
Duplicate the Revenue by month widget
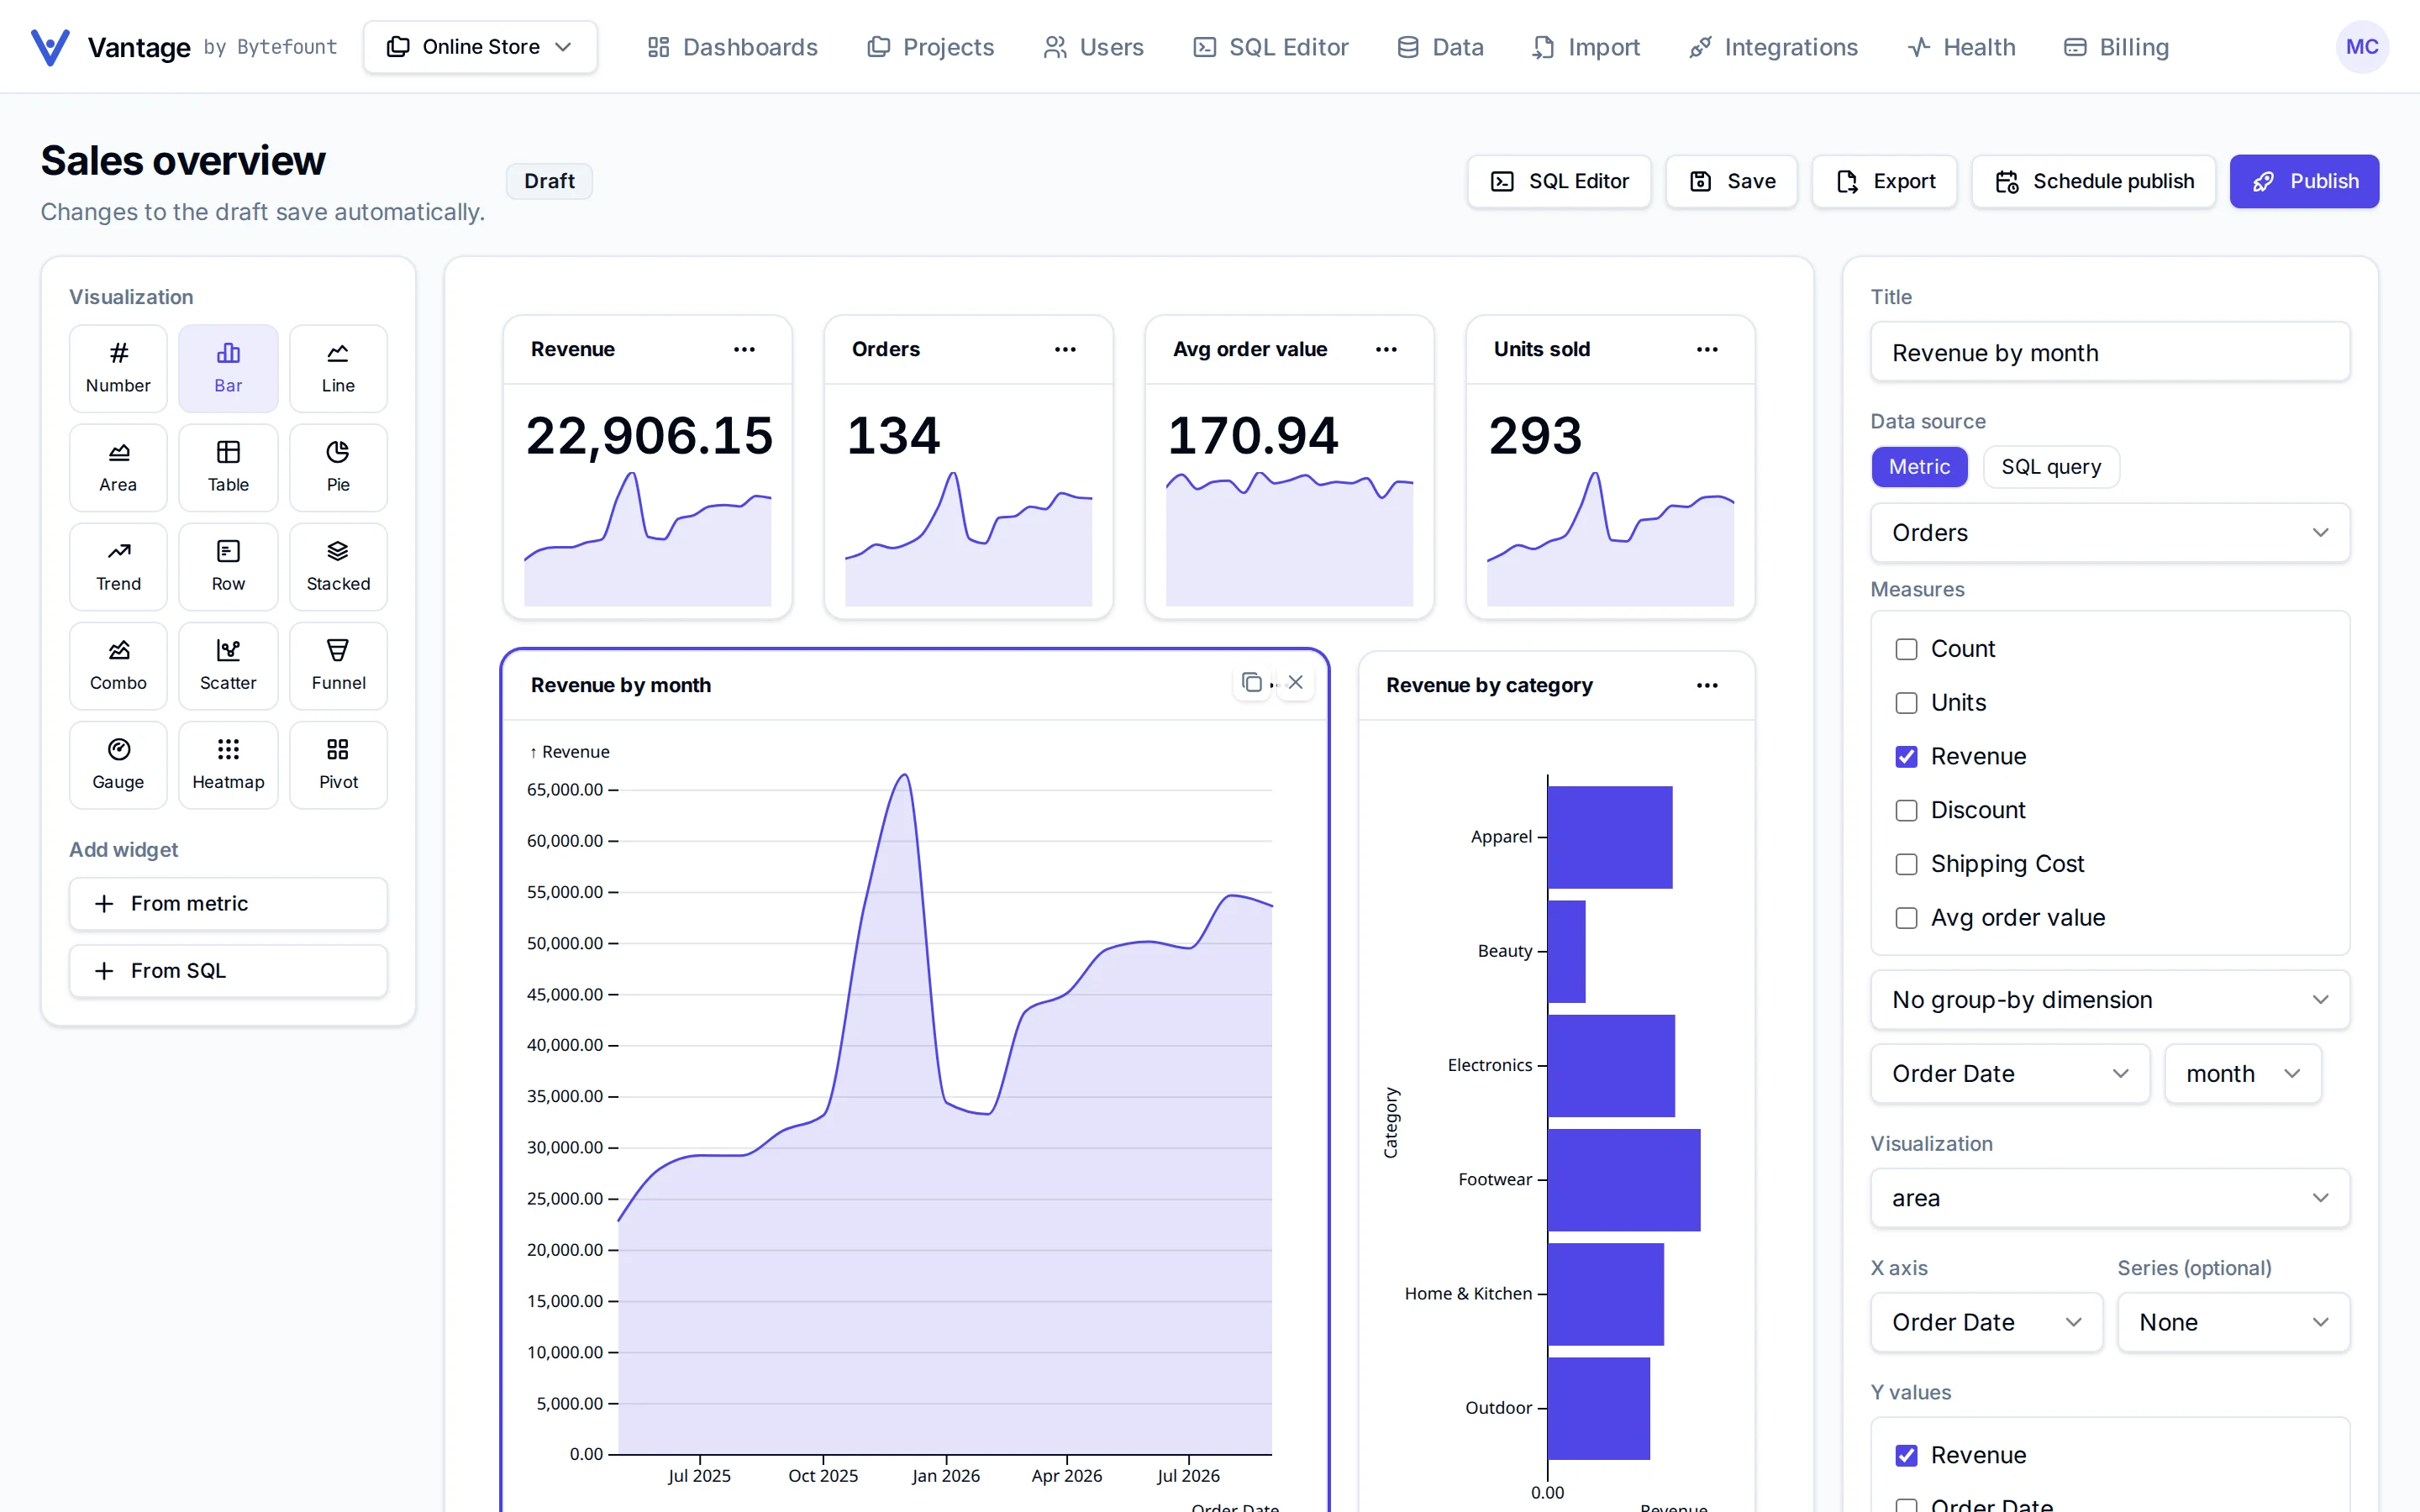(1251, 682)
